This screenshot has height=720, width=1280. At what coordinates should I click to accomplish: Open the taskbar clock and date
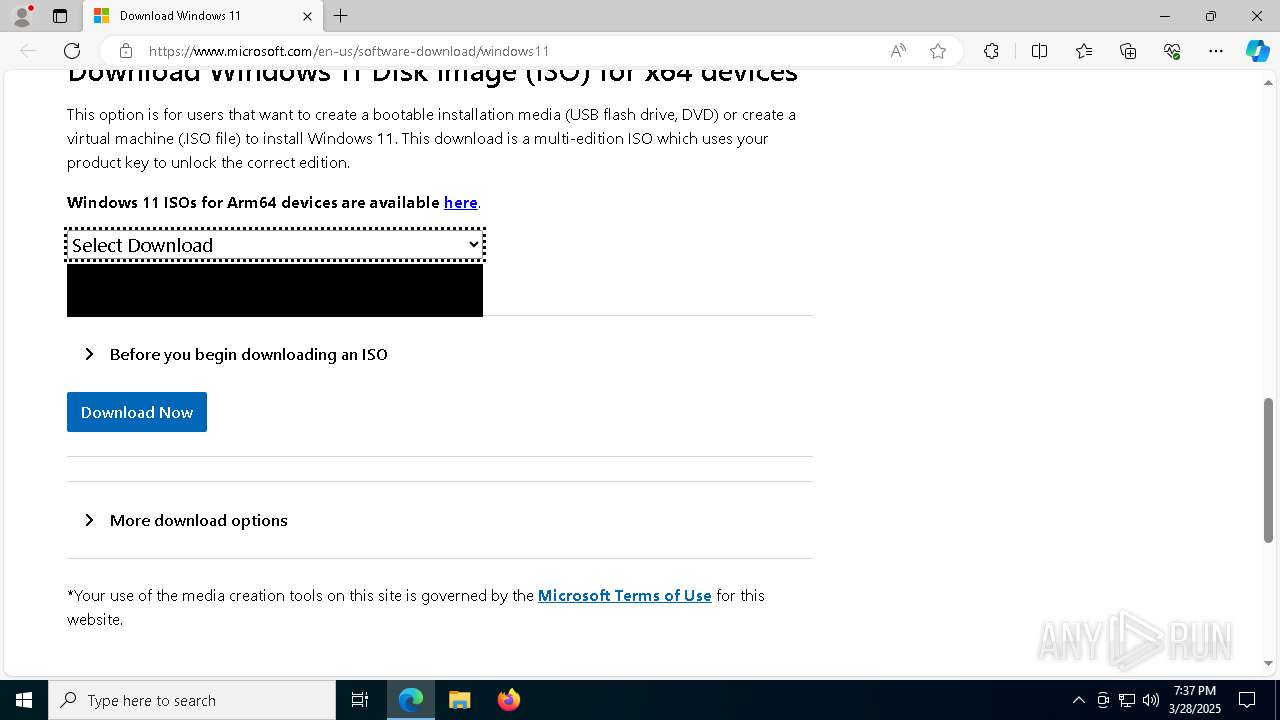[1195, 700]
